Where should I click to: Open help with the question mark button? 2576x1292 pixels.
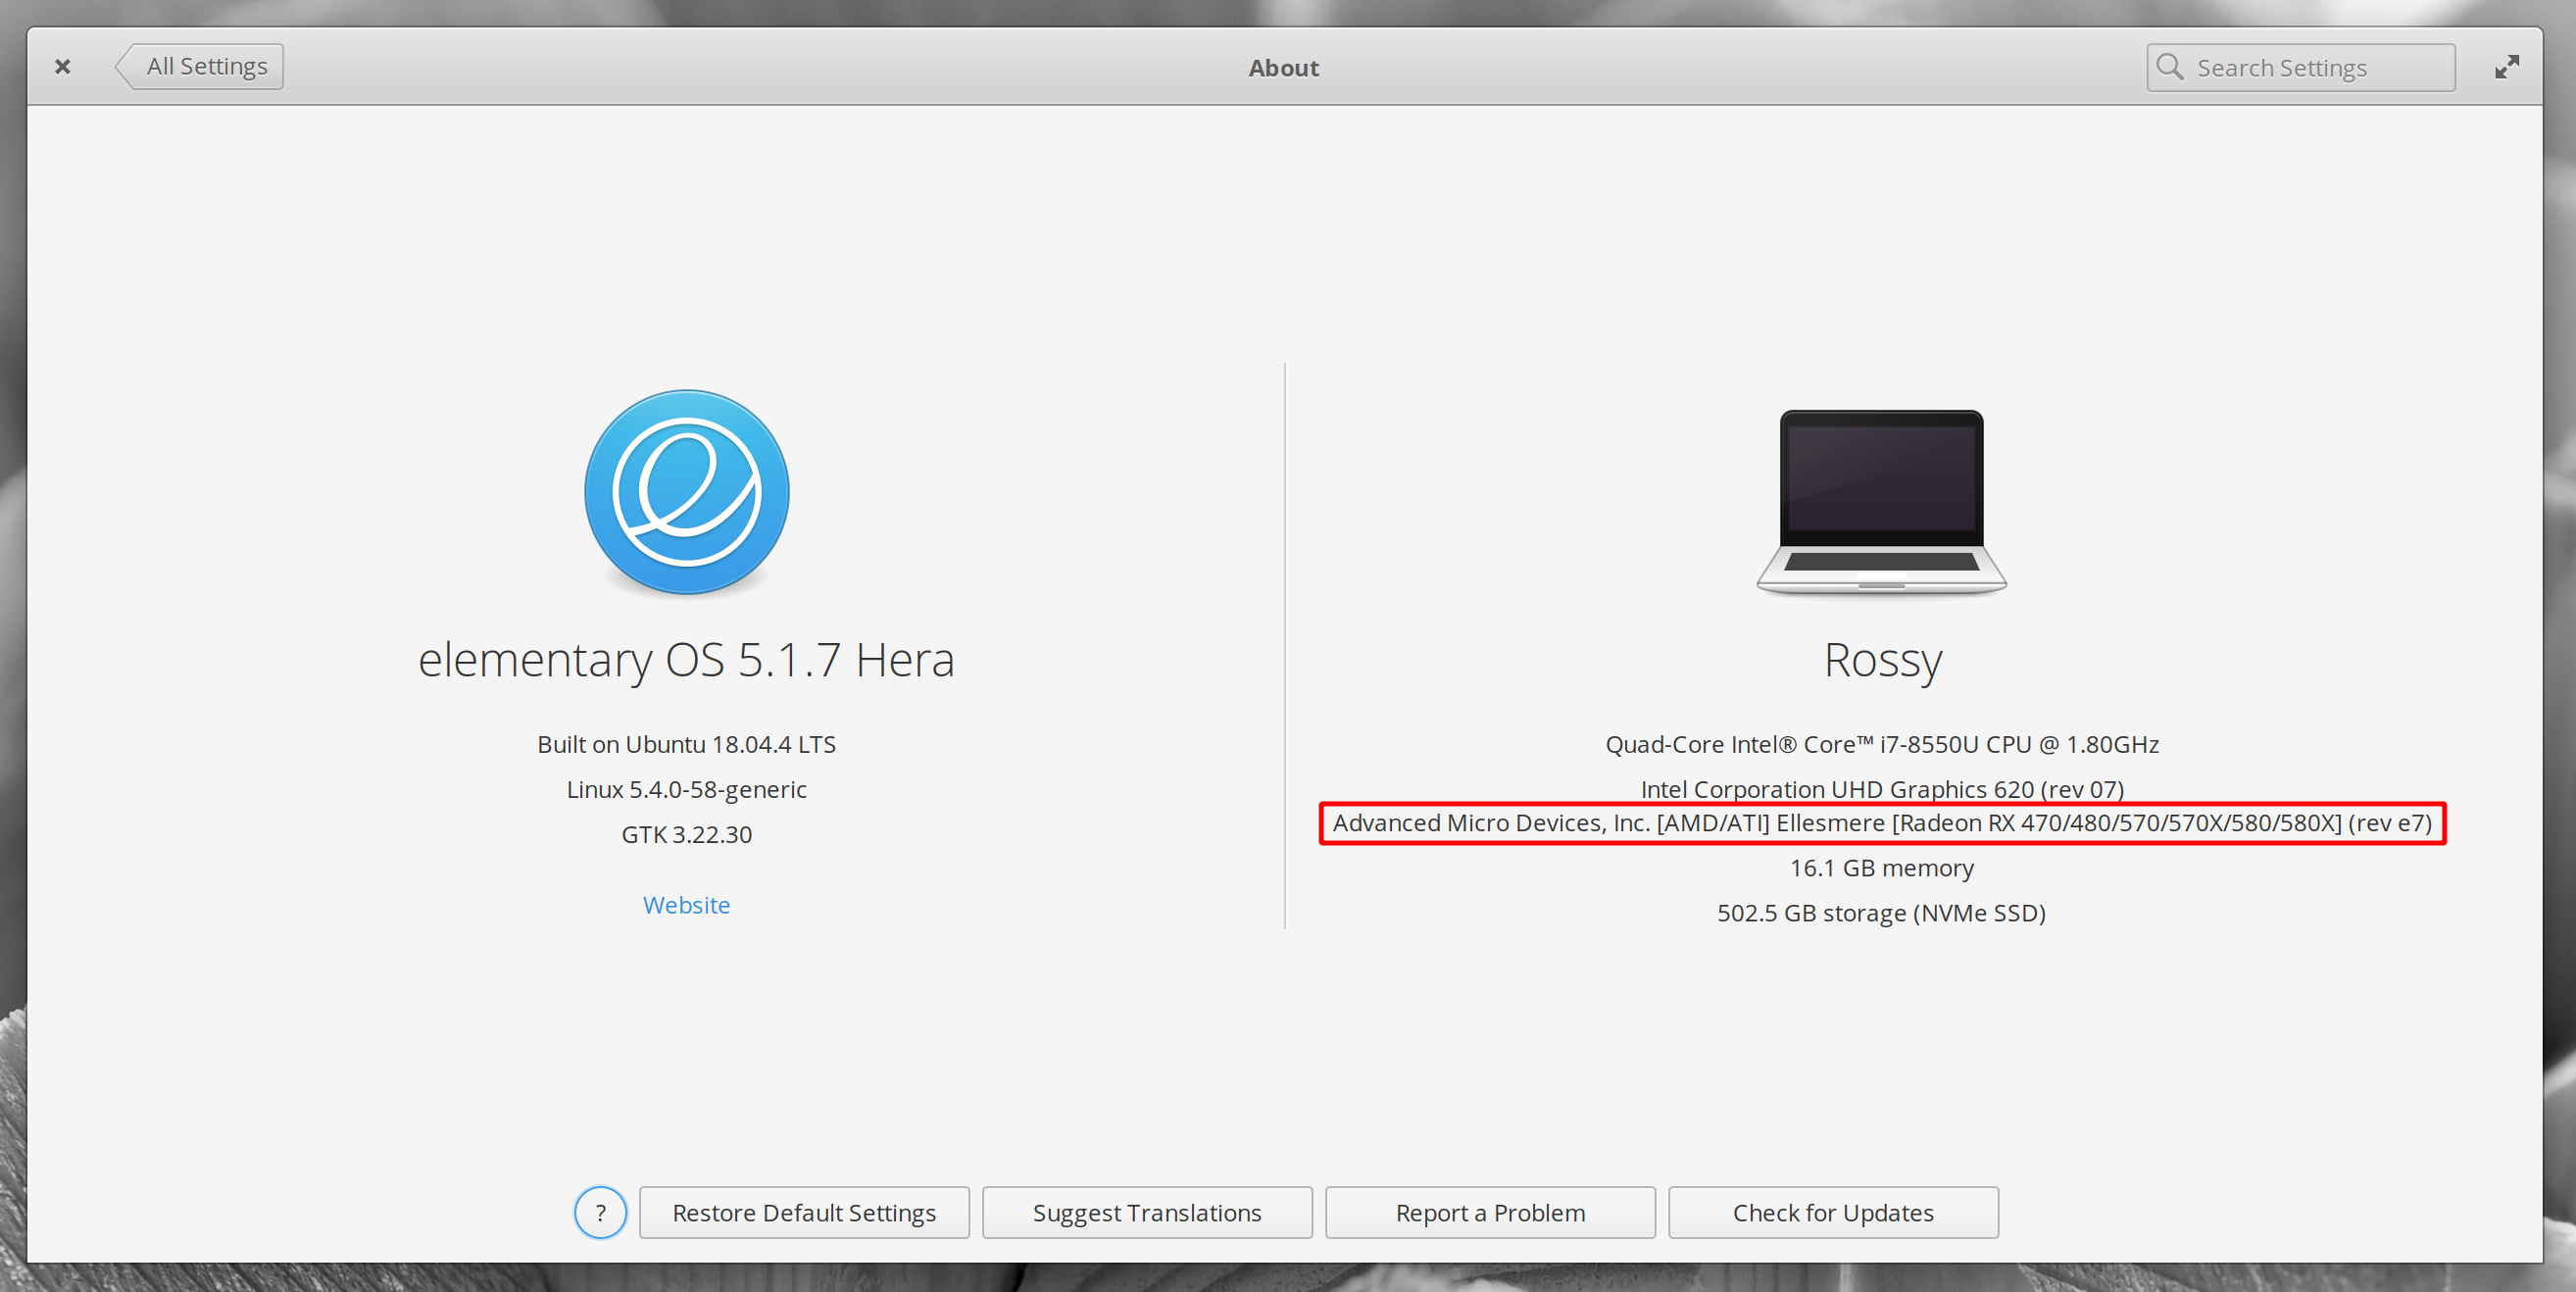point(600,1213)
